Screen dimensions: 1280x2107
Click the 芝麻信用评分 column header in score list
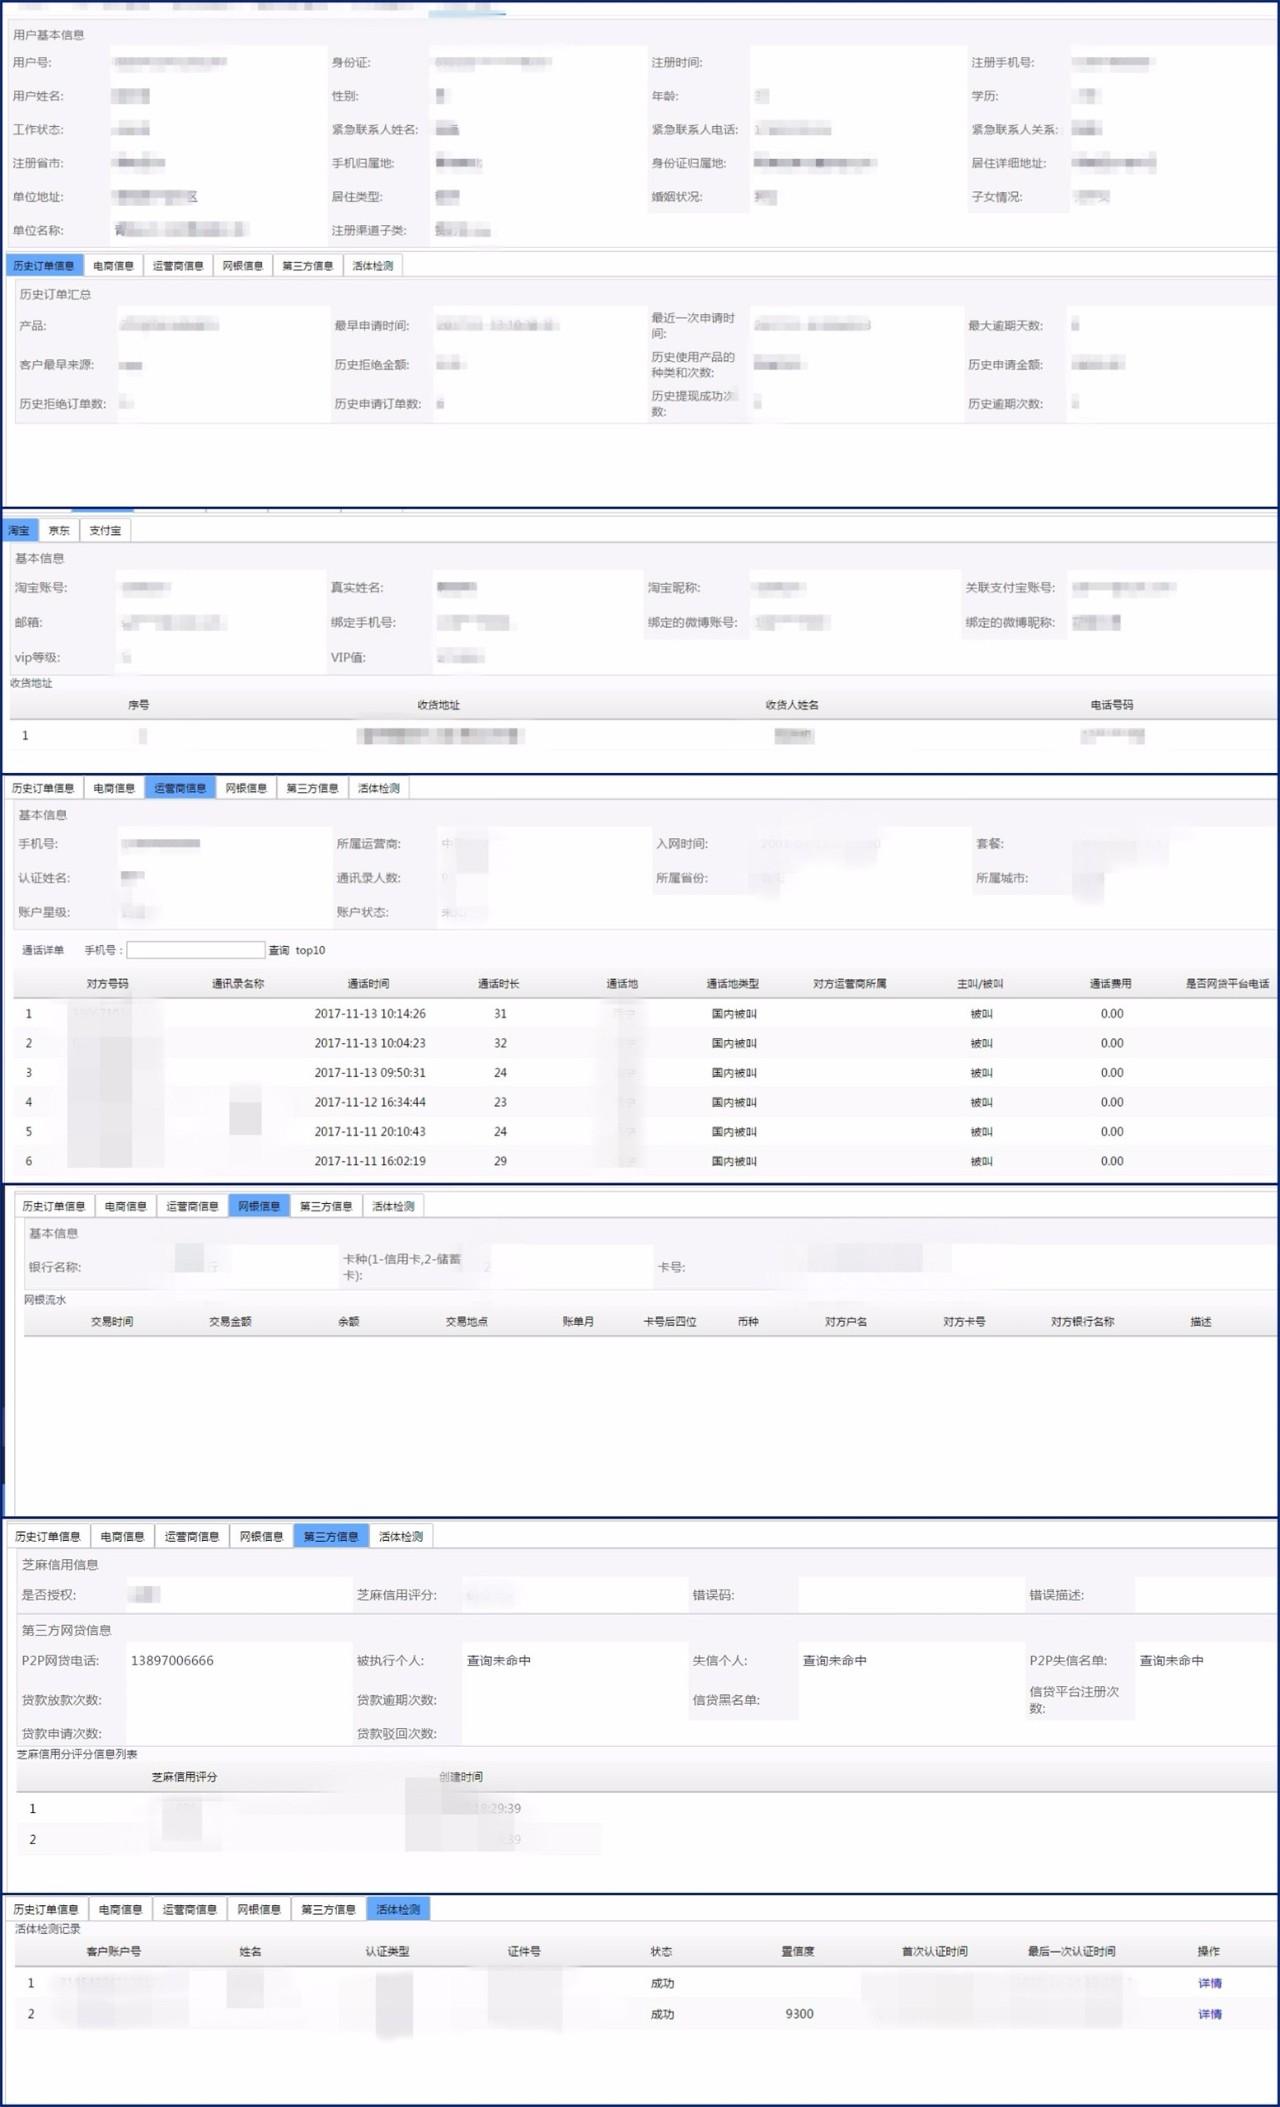[x=184, y=1777]
